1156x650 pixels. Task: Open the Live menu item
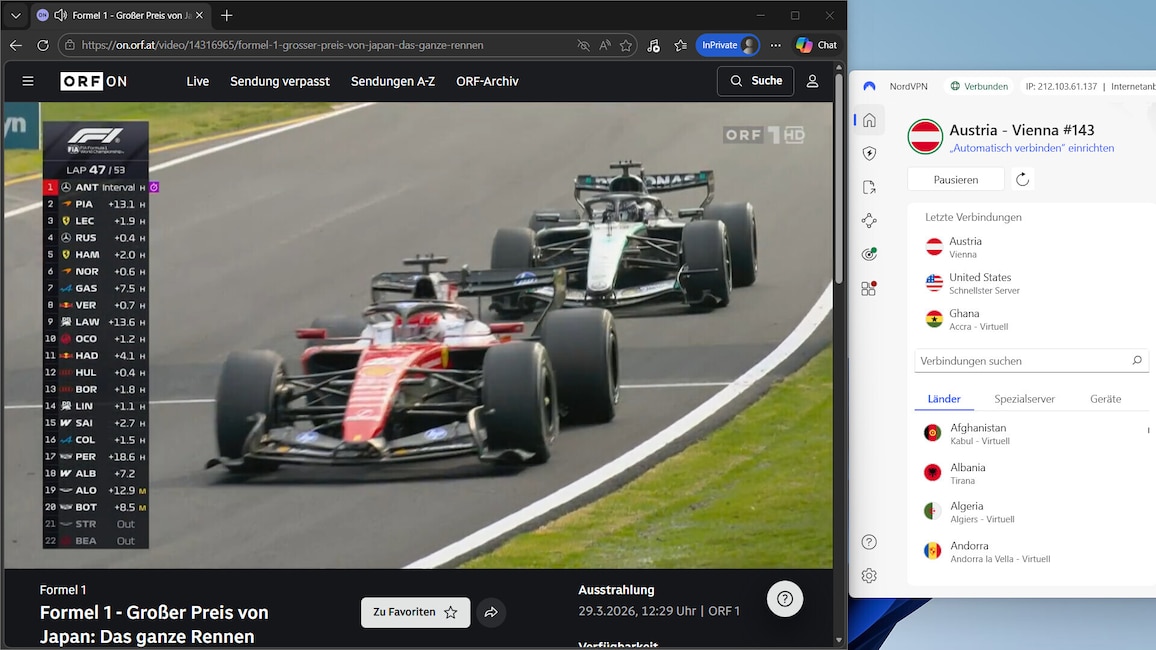[198, 81]
